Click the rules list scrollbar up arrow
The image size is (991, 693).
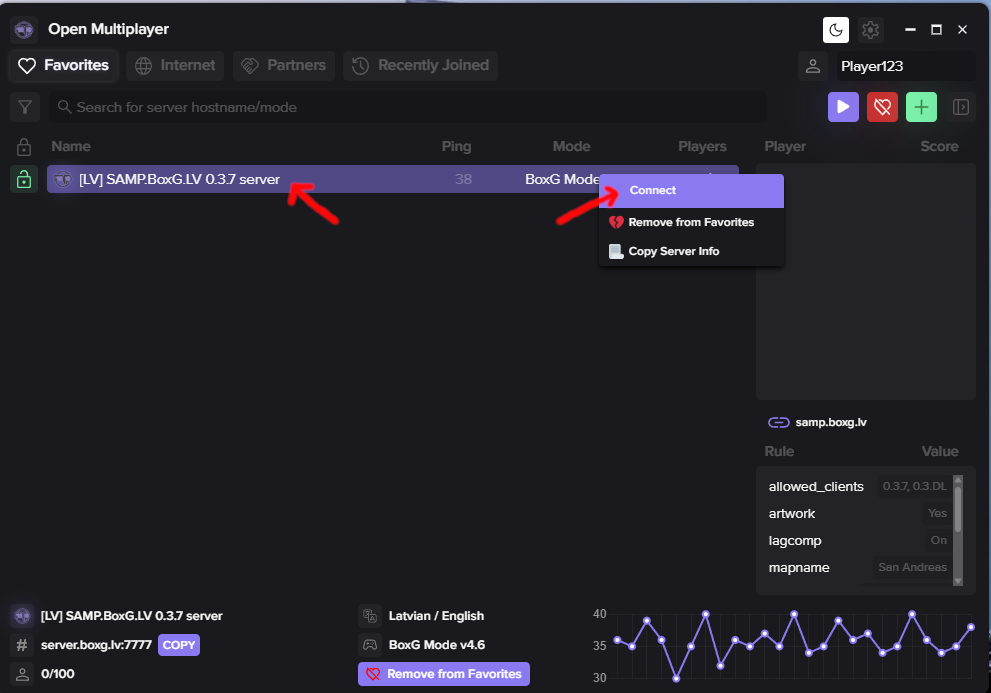pyautogui.click(x=958, y=481)
